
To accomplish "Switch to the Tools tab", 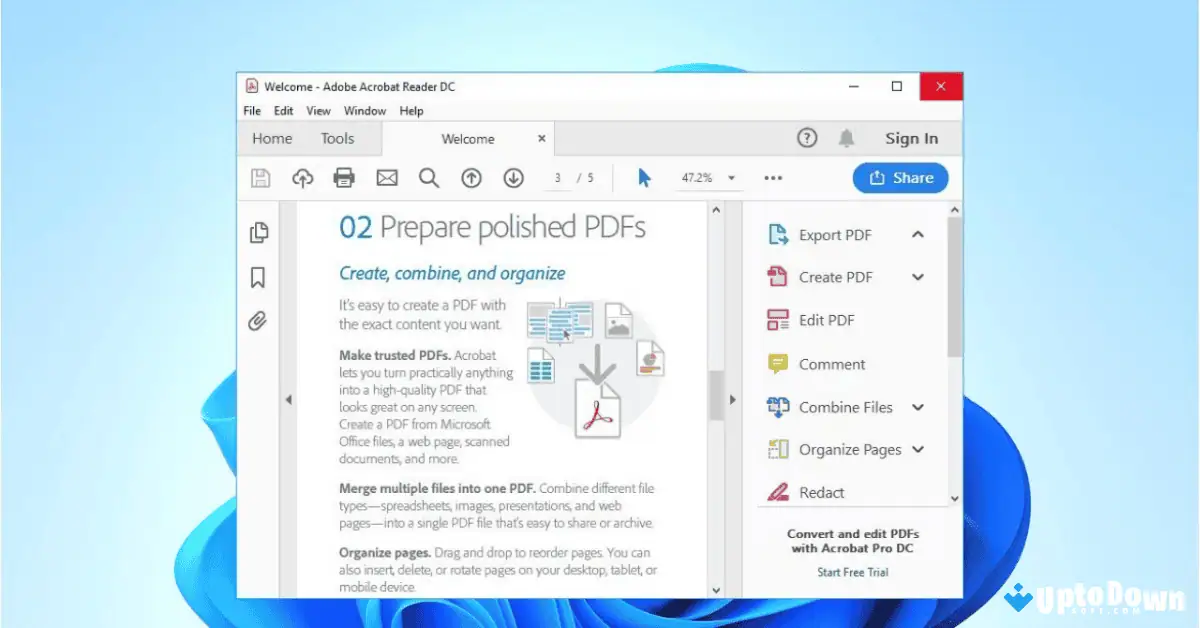I will coord(338,138).
